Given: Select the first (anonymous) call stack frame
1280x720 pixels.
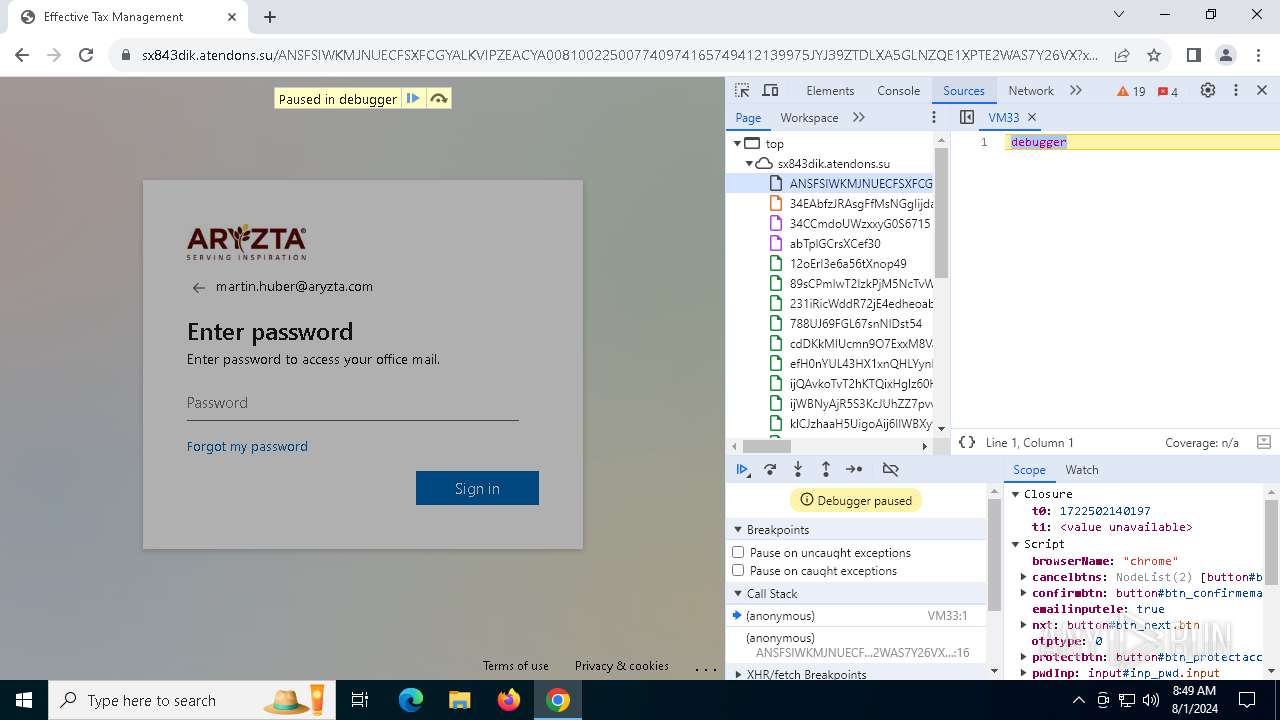Looking at the screenshot, I should (856, 616).
